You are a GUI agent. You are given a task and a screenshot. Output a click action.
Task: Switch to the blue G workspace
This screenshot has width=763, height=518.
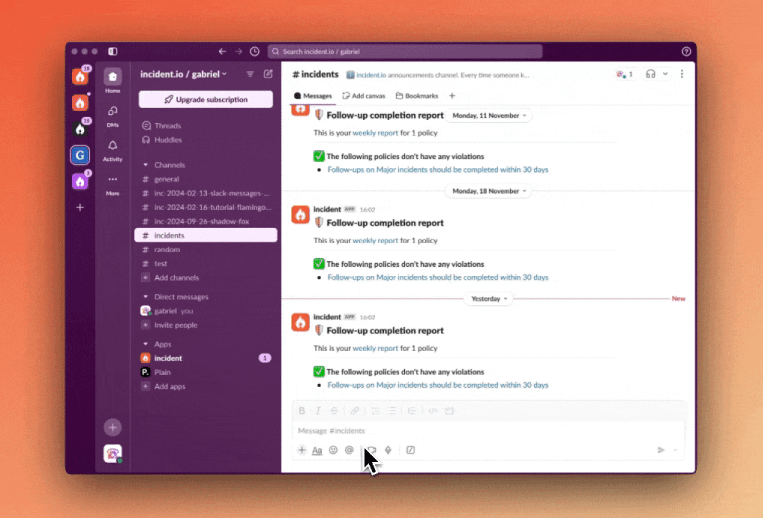(x=80, y=156)
